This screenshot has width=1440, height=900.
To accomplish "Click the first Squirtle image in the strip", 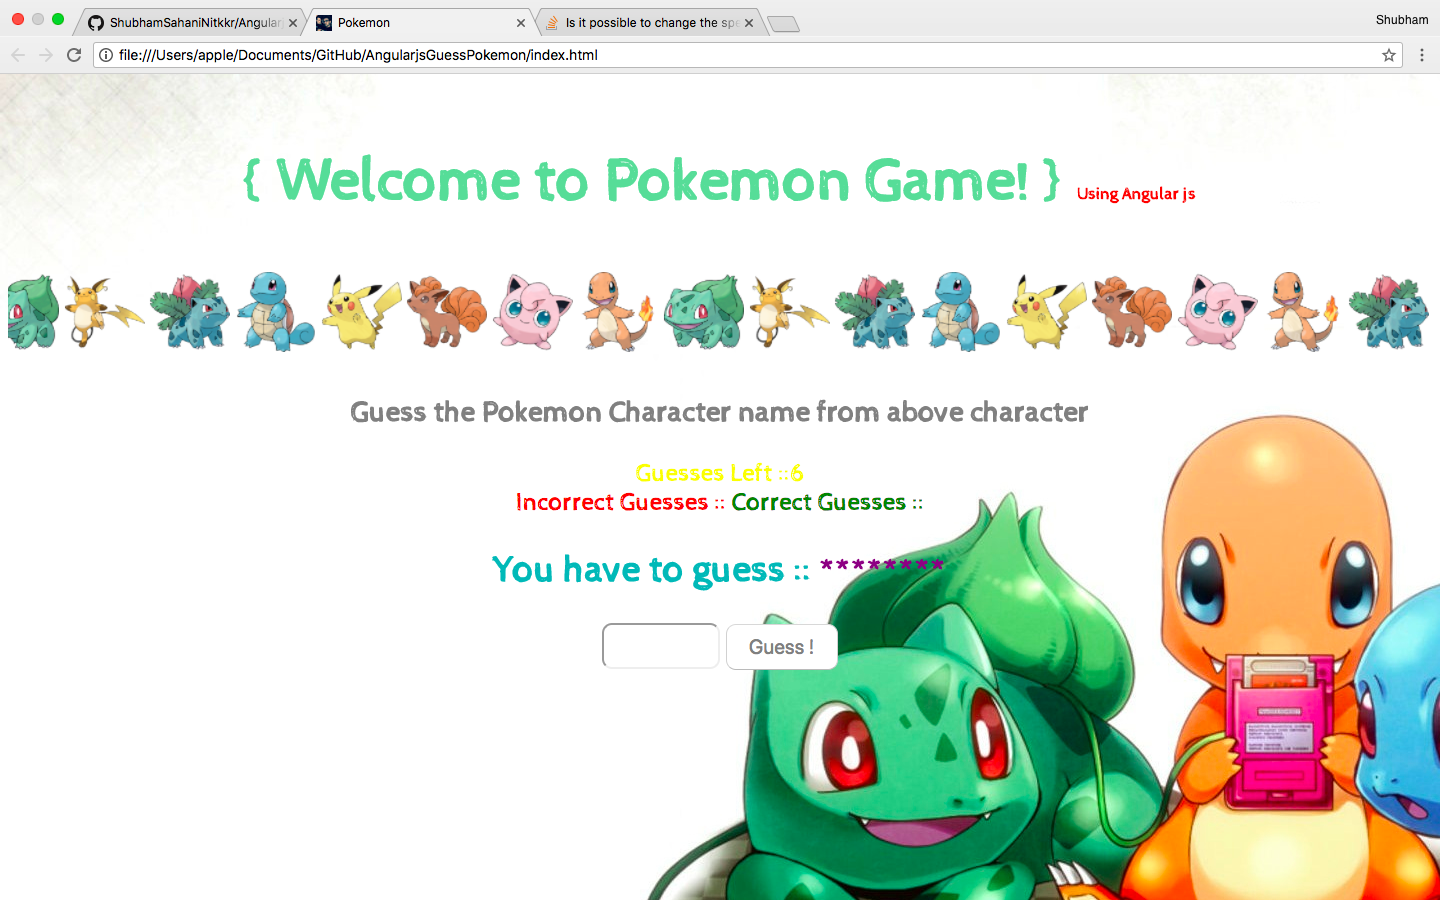I will tap(275, 311).
